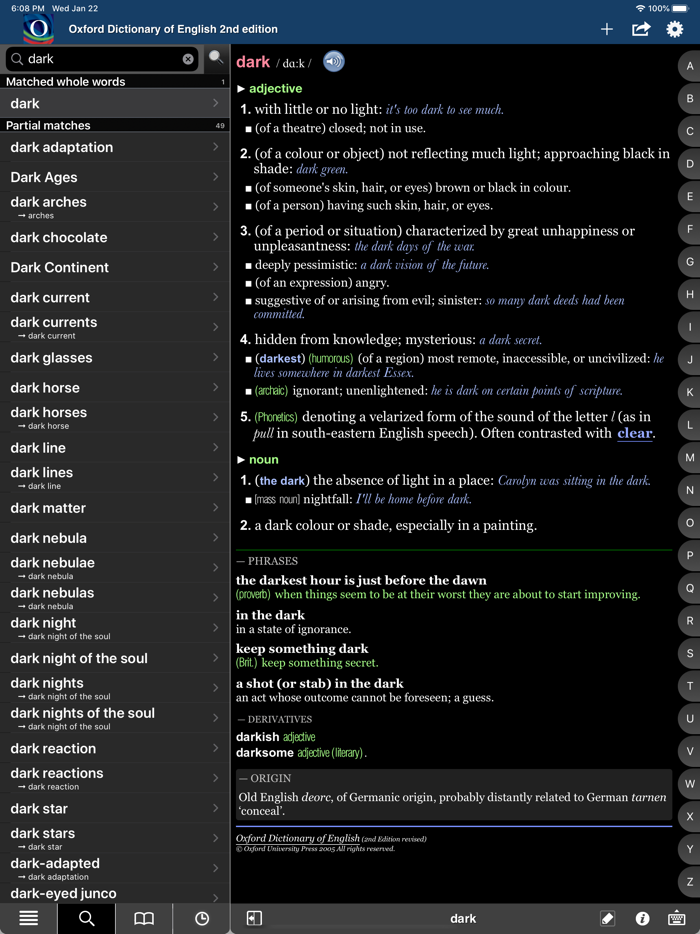Tap the eraser icon in bottom bar

coord(607,919)
